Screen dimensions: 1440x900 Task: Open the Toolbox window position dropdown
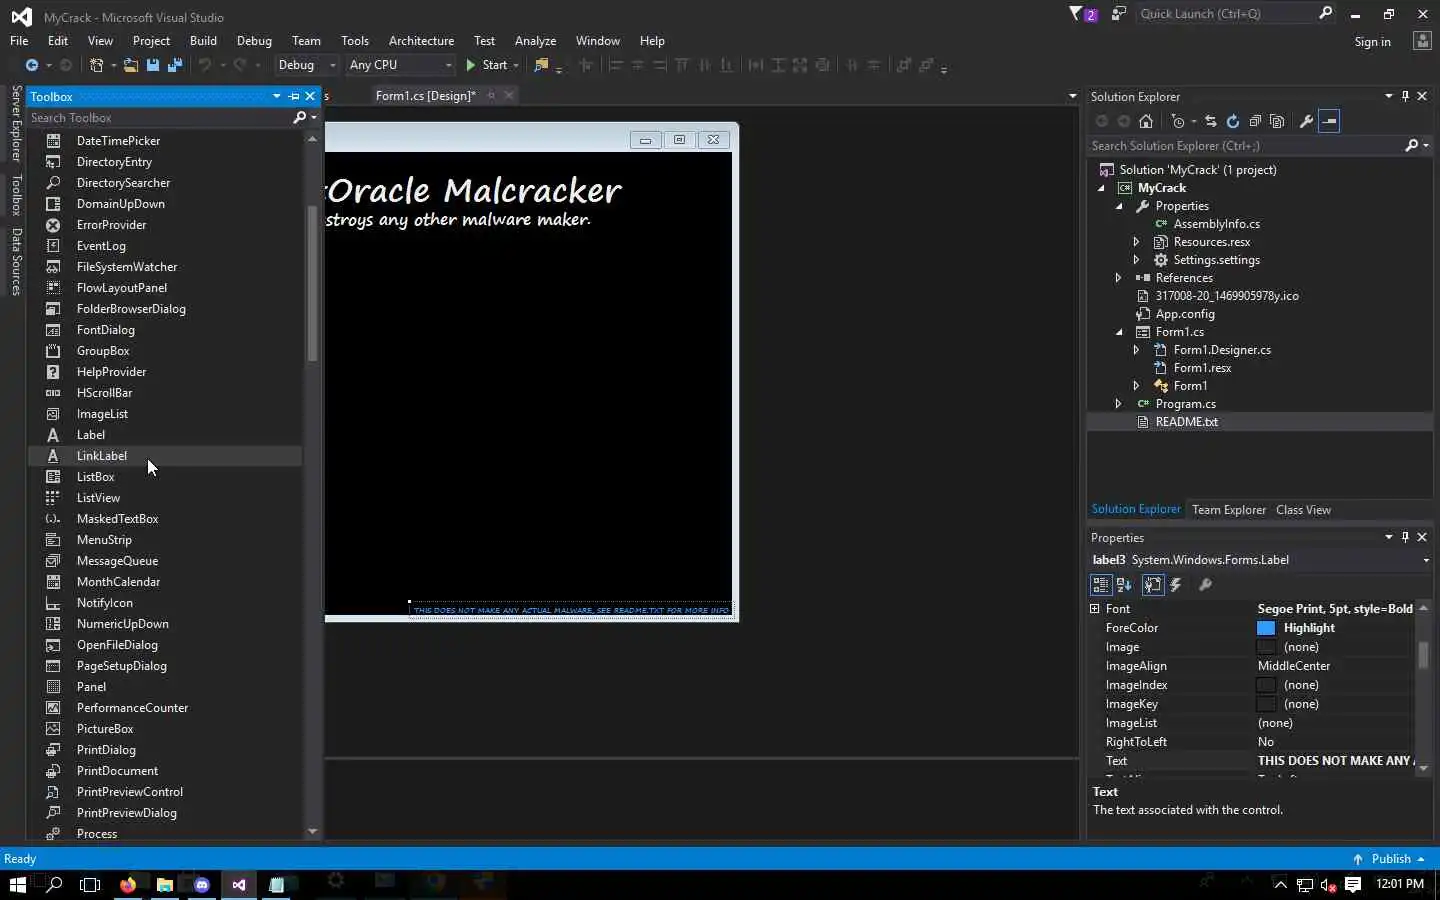[276, 97]
